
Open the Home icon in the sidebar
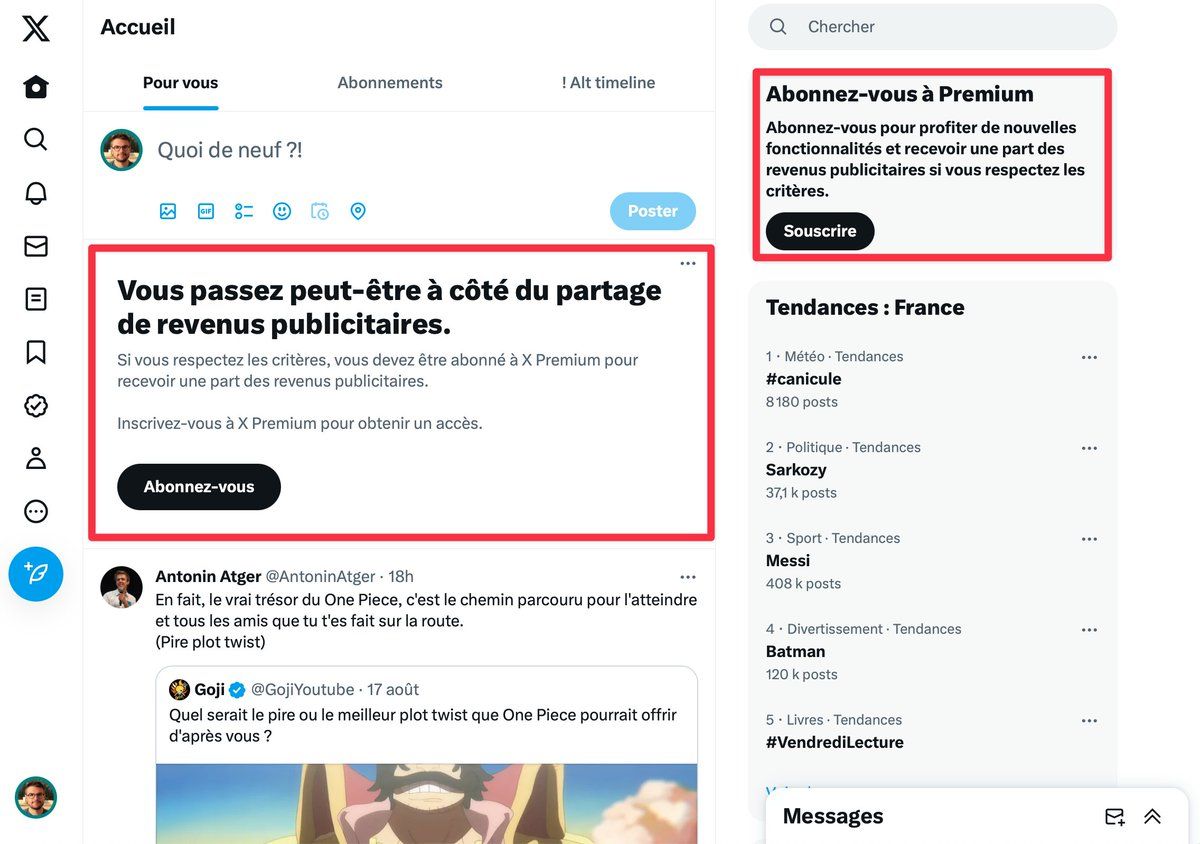(x=36, y=87)
